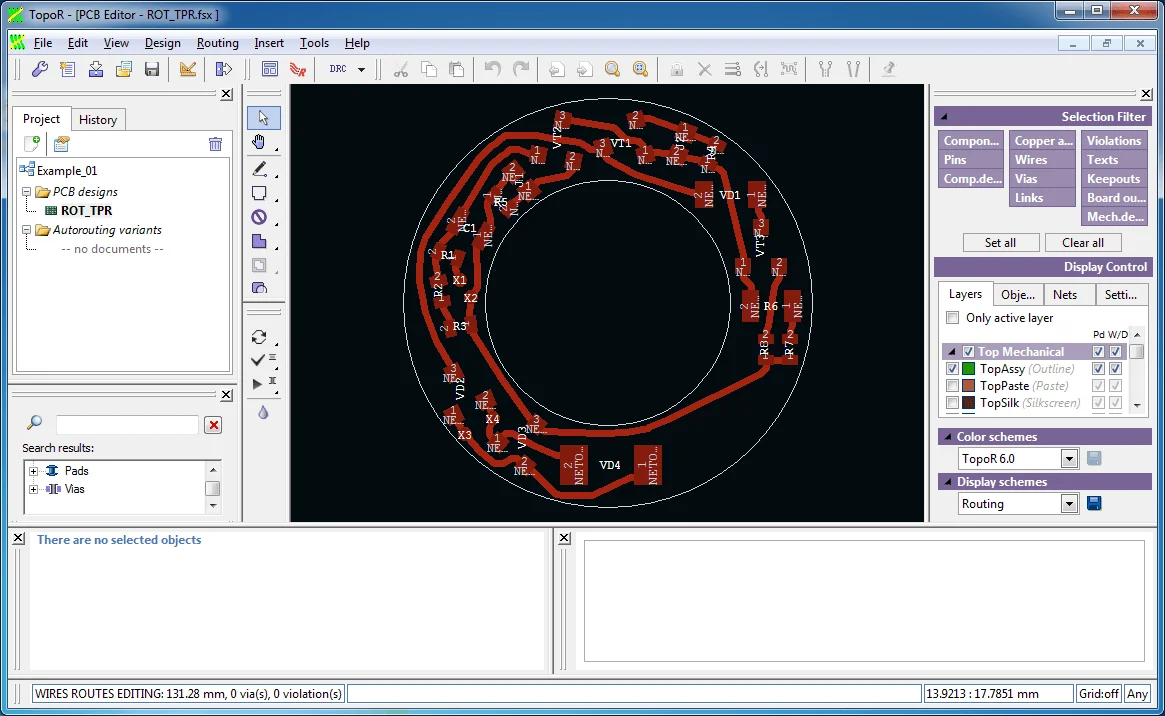Expand the Pads search results node

point(33,471)
